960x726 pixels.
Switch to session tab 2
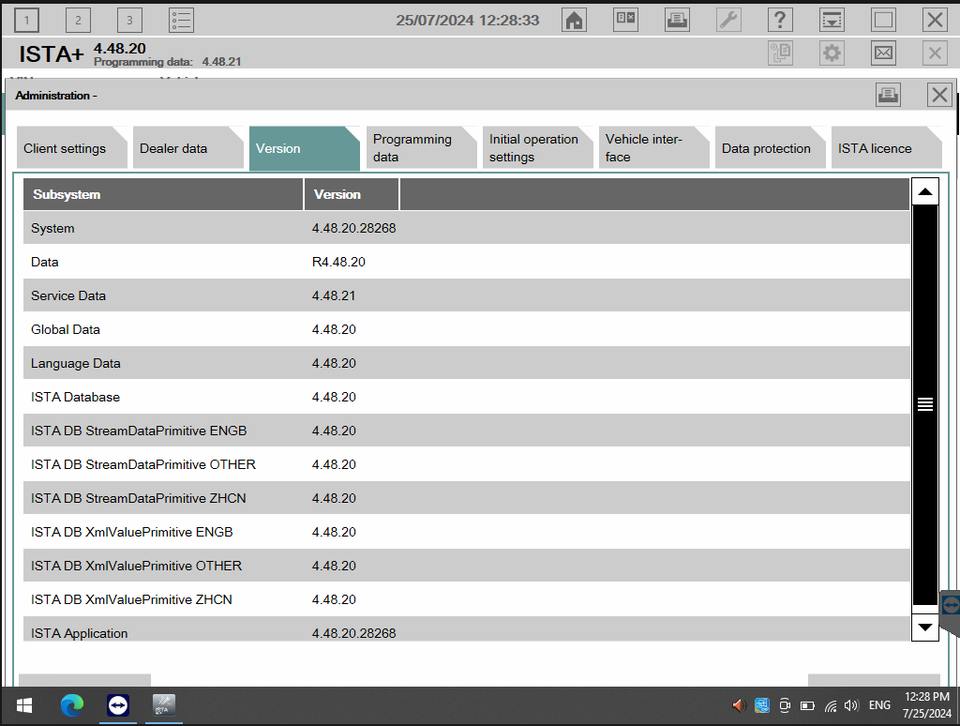click(x=78, y=20)
